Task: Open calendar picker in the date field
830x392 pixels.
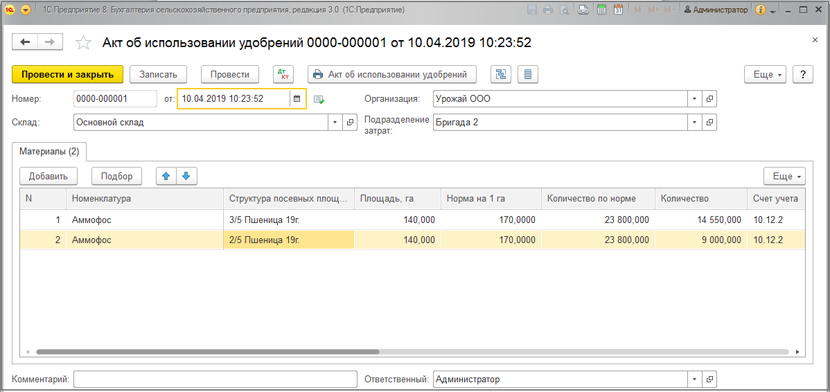Action: coord(297,98)
